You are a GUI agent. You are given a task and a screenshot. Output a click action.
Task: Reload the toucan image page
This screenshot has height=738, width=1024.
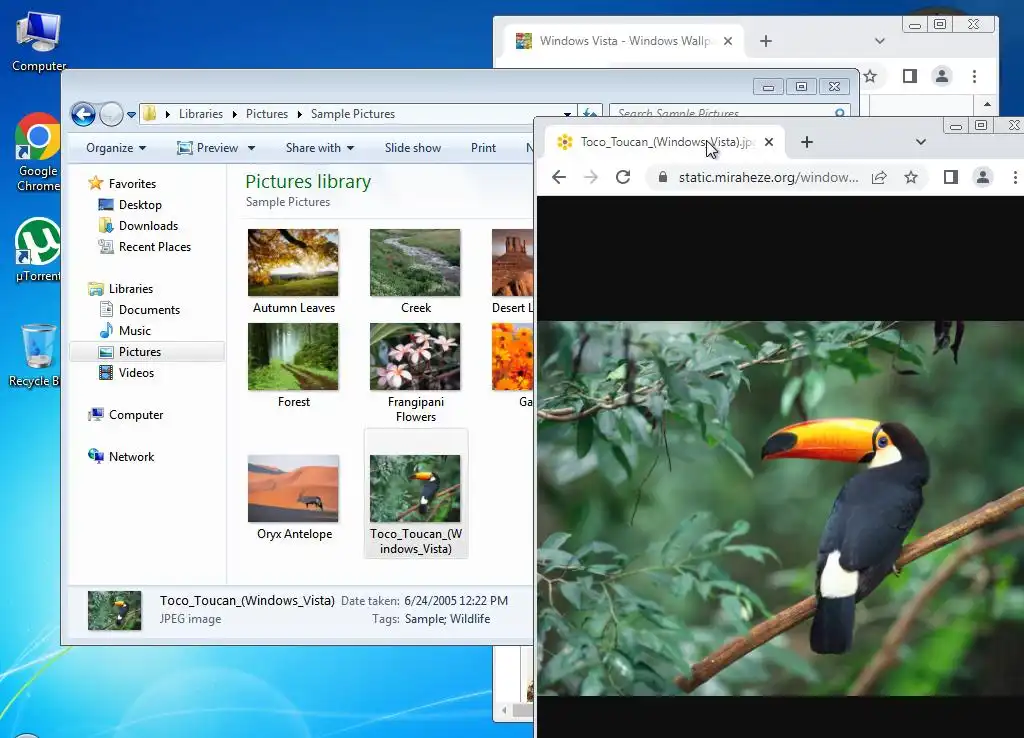623,177
